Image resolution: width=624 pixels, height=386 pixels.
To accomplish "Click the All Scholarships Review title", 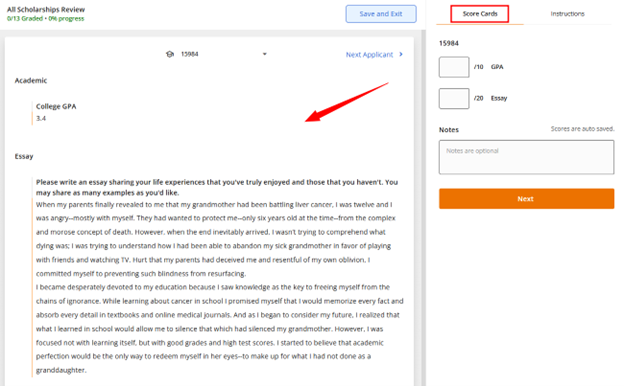I will click(x=46, y=10).
